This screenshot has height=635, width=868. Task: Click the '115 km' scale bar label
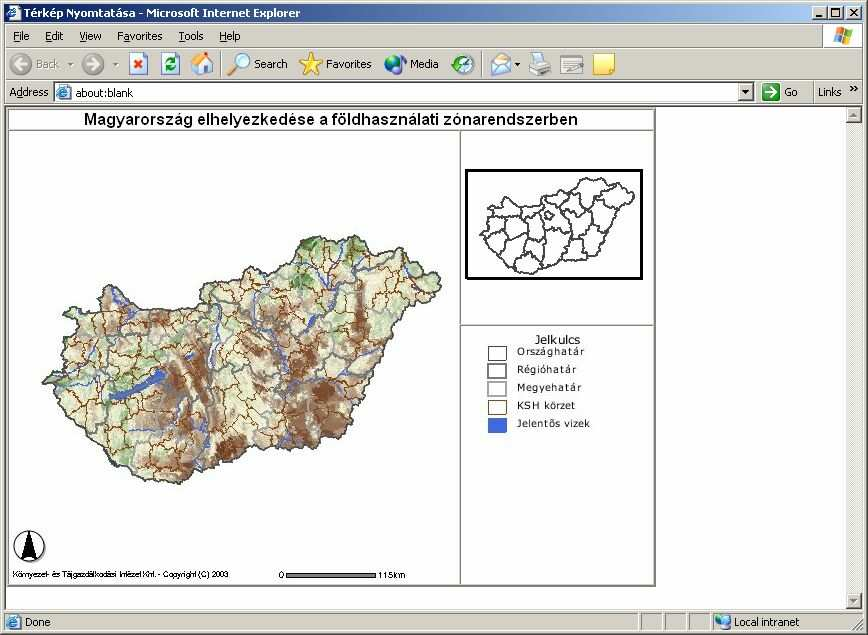[392, 575]
